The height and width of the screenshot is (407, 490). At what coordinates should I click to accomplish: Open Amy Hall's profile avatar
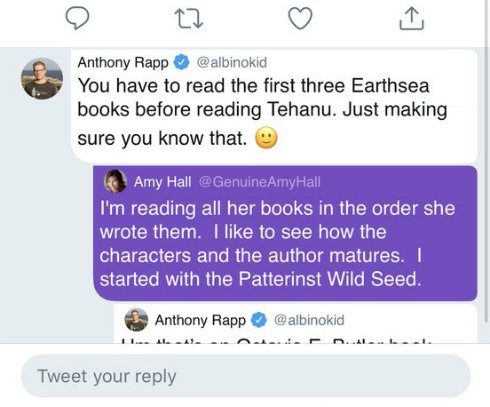point(115,181)
